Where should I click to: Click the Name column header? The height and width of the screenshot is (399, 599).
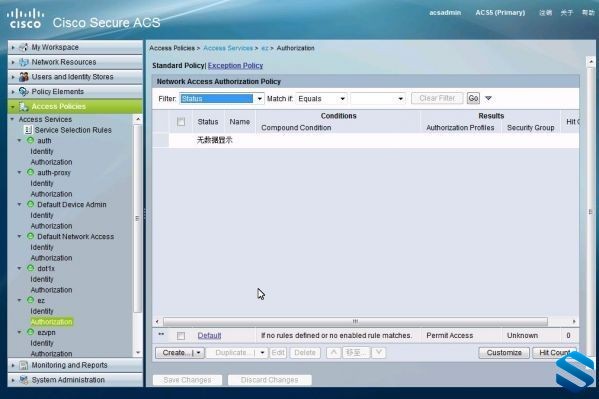[240, 122]
